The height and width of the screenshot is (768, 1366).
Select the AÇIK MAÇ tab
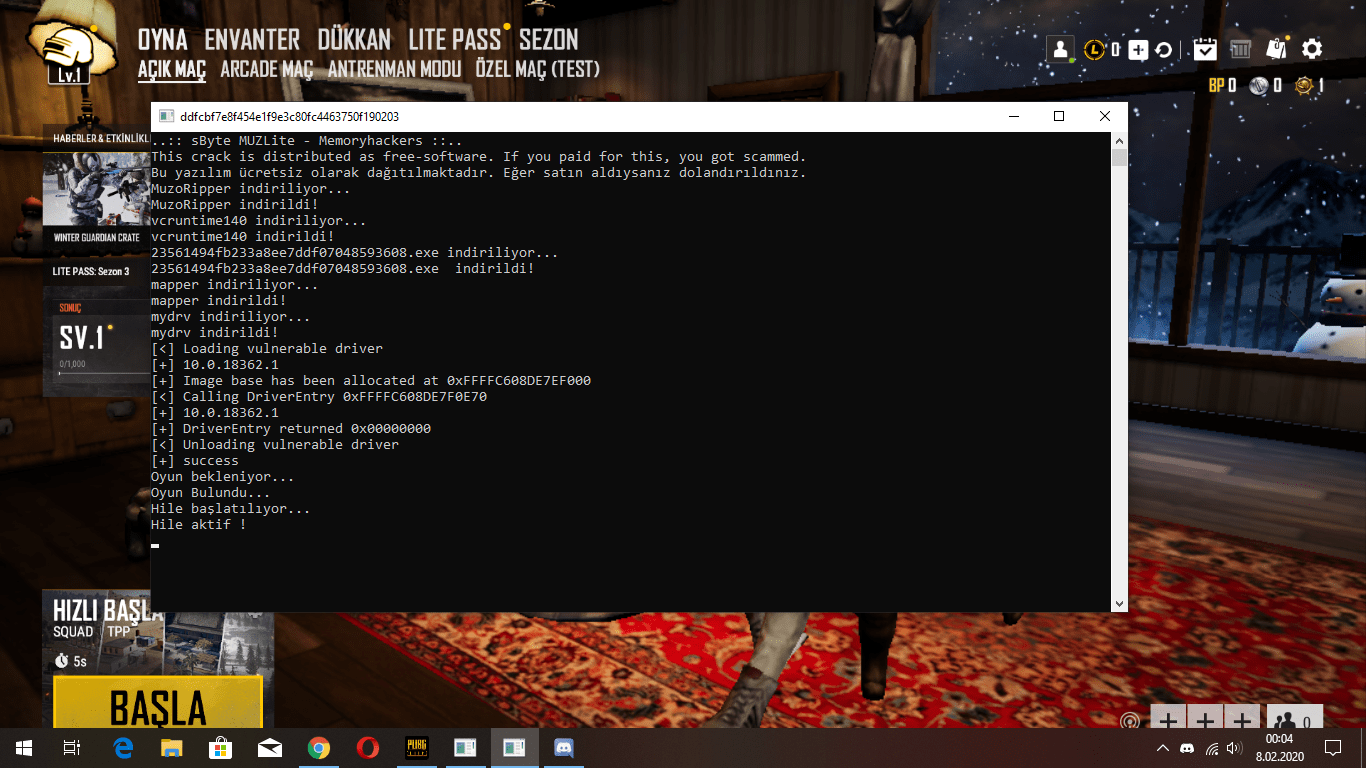tap(172, 70)
